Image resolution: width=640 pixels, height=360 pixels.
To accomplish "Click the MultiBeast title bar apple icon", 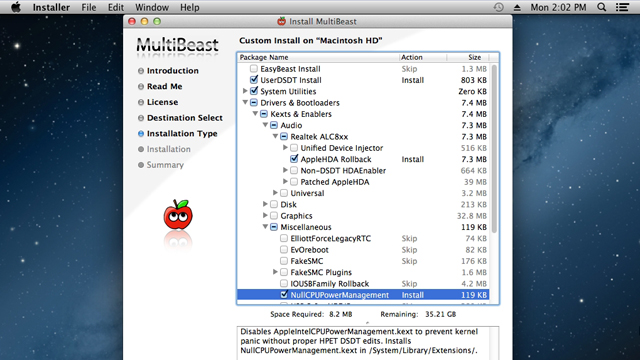I will [281, 21].
